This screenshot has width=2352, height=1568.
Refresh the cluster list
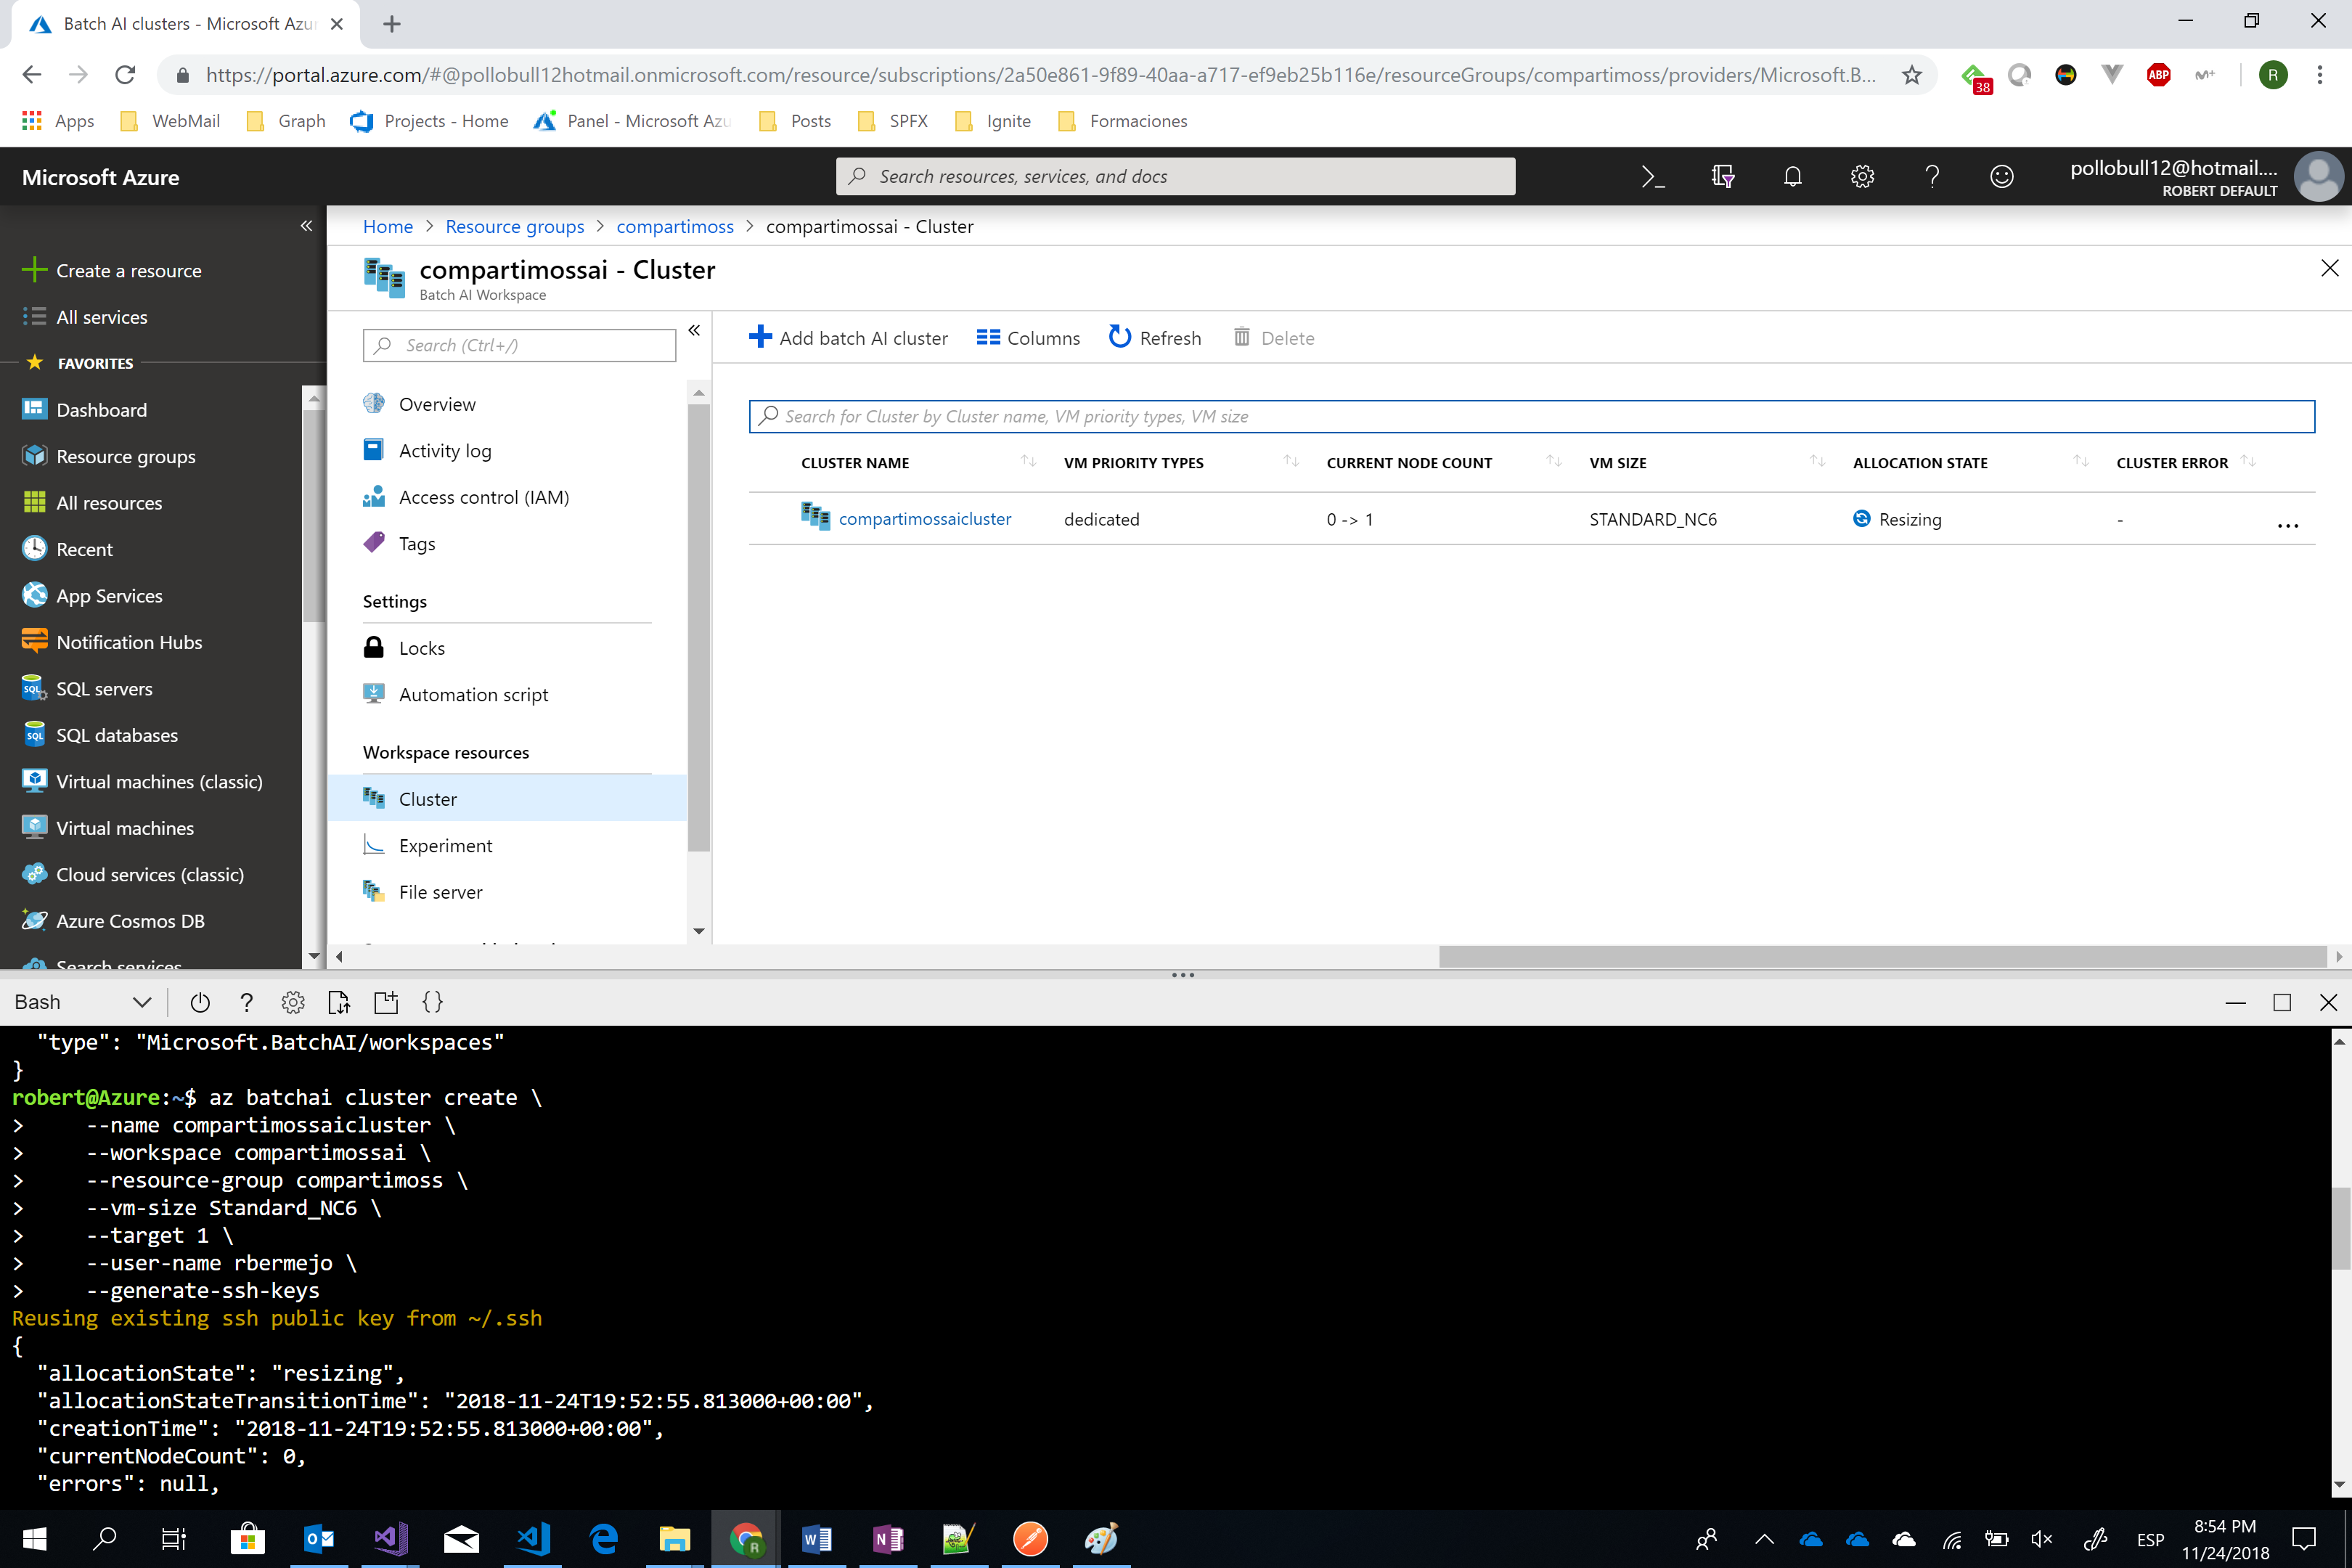tap(1155, 338)
